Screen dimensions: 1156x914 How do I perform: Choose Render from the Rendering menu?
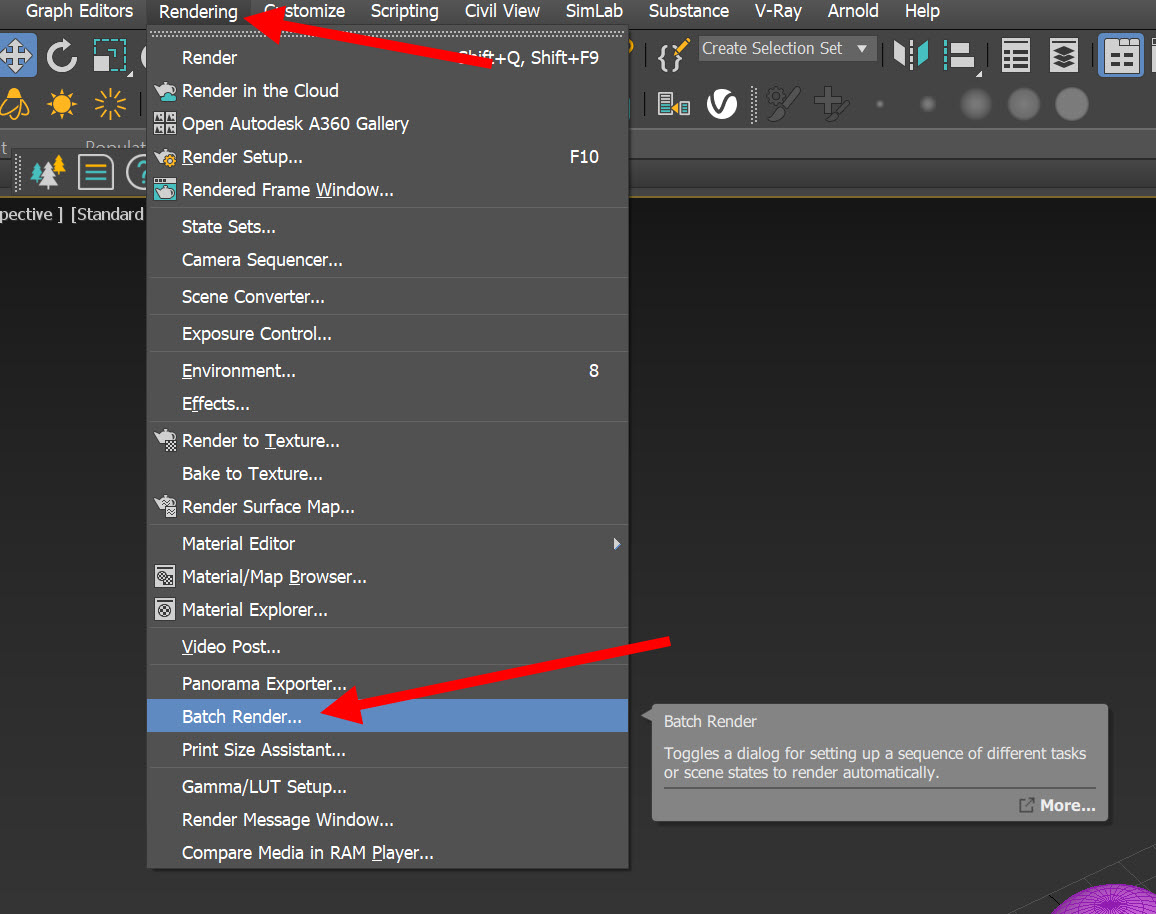coord(388,57)
